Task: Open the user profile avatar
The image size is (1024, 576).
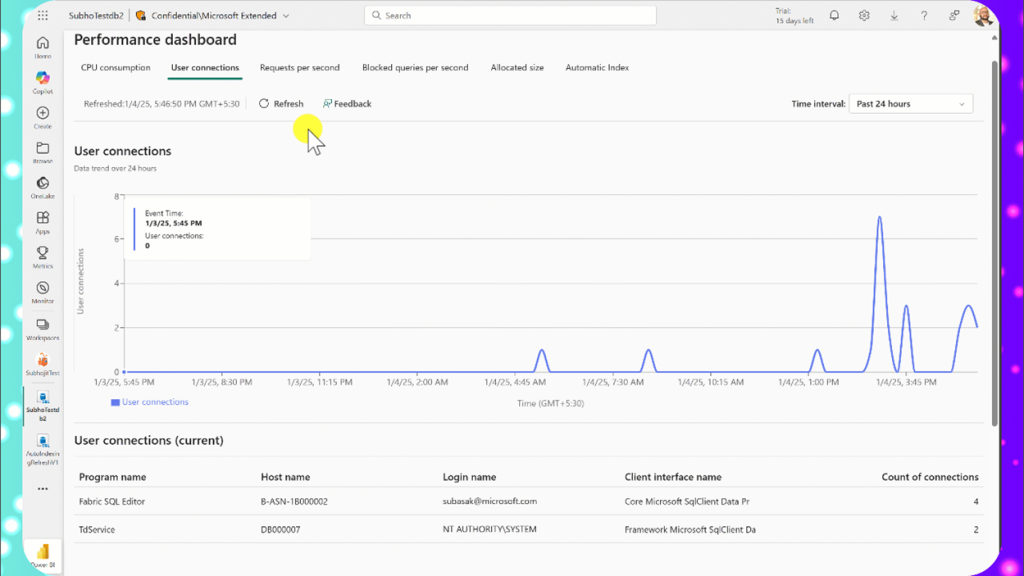Action: pyautogui.click(x=983, y=16)
